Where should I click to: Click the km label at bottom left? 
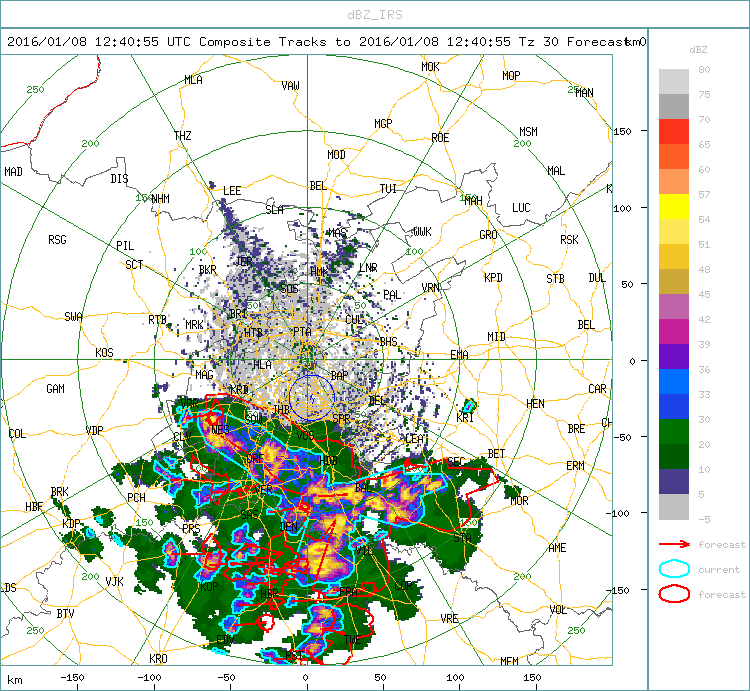coord(15,680)
